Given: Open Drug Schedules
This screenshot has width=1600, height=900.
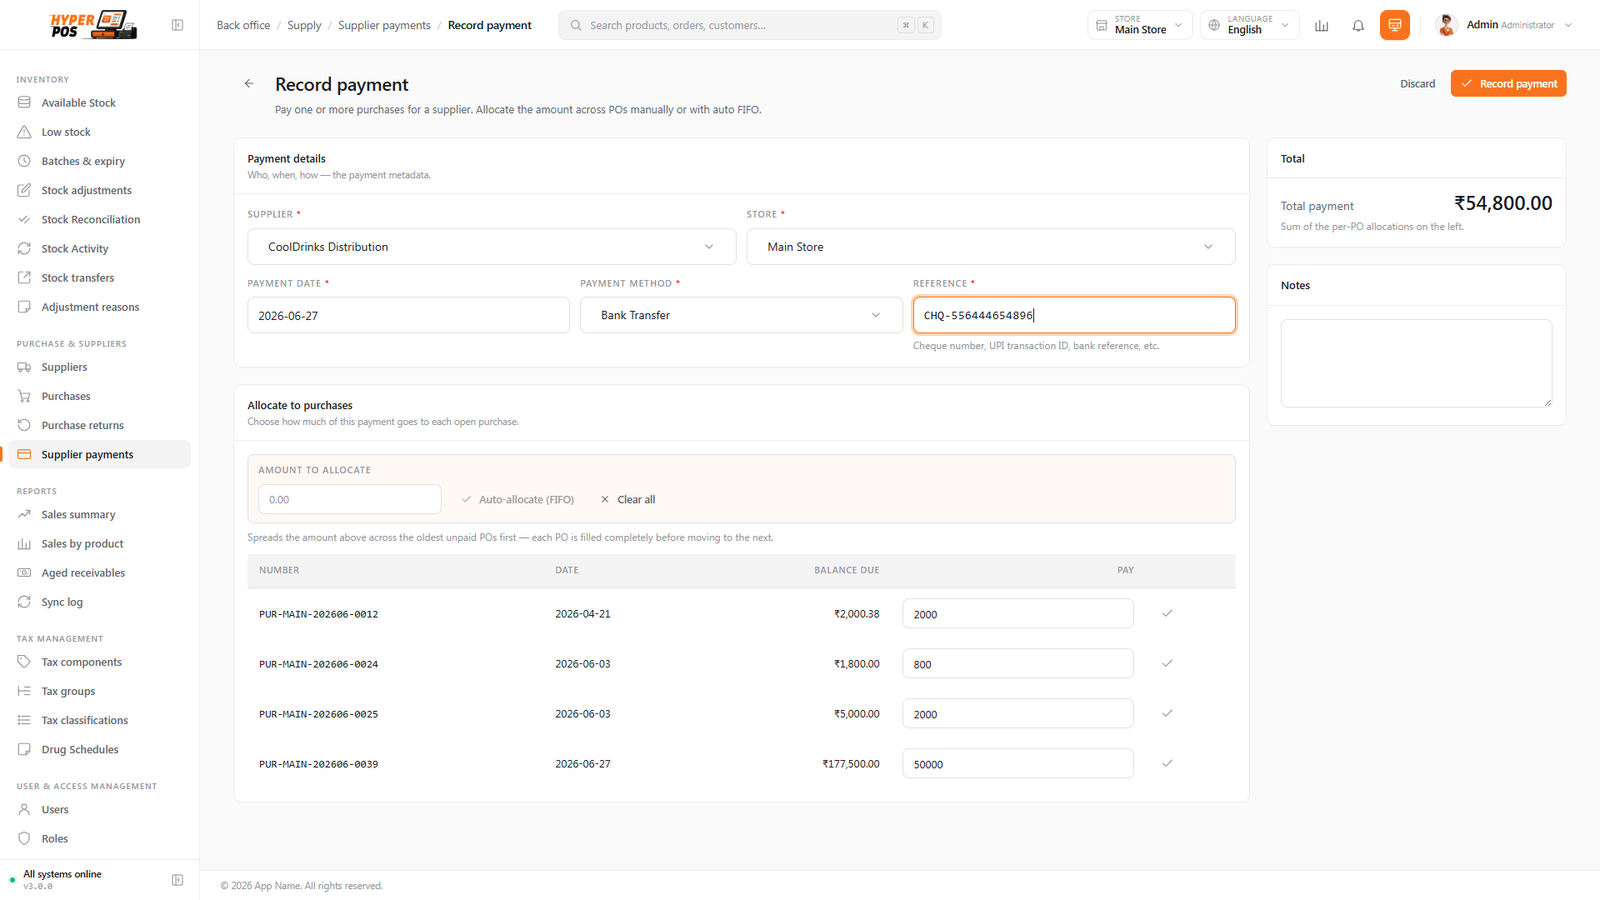Looking at the screenshot, I should pos(99,749).
